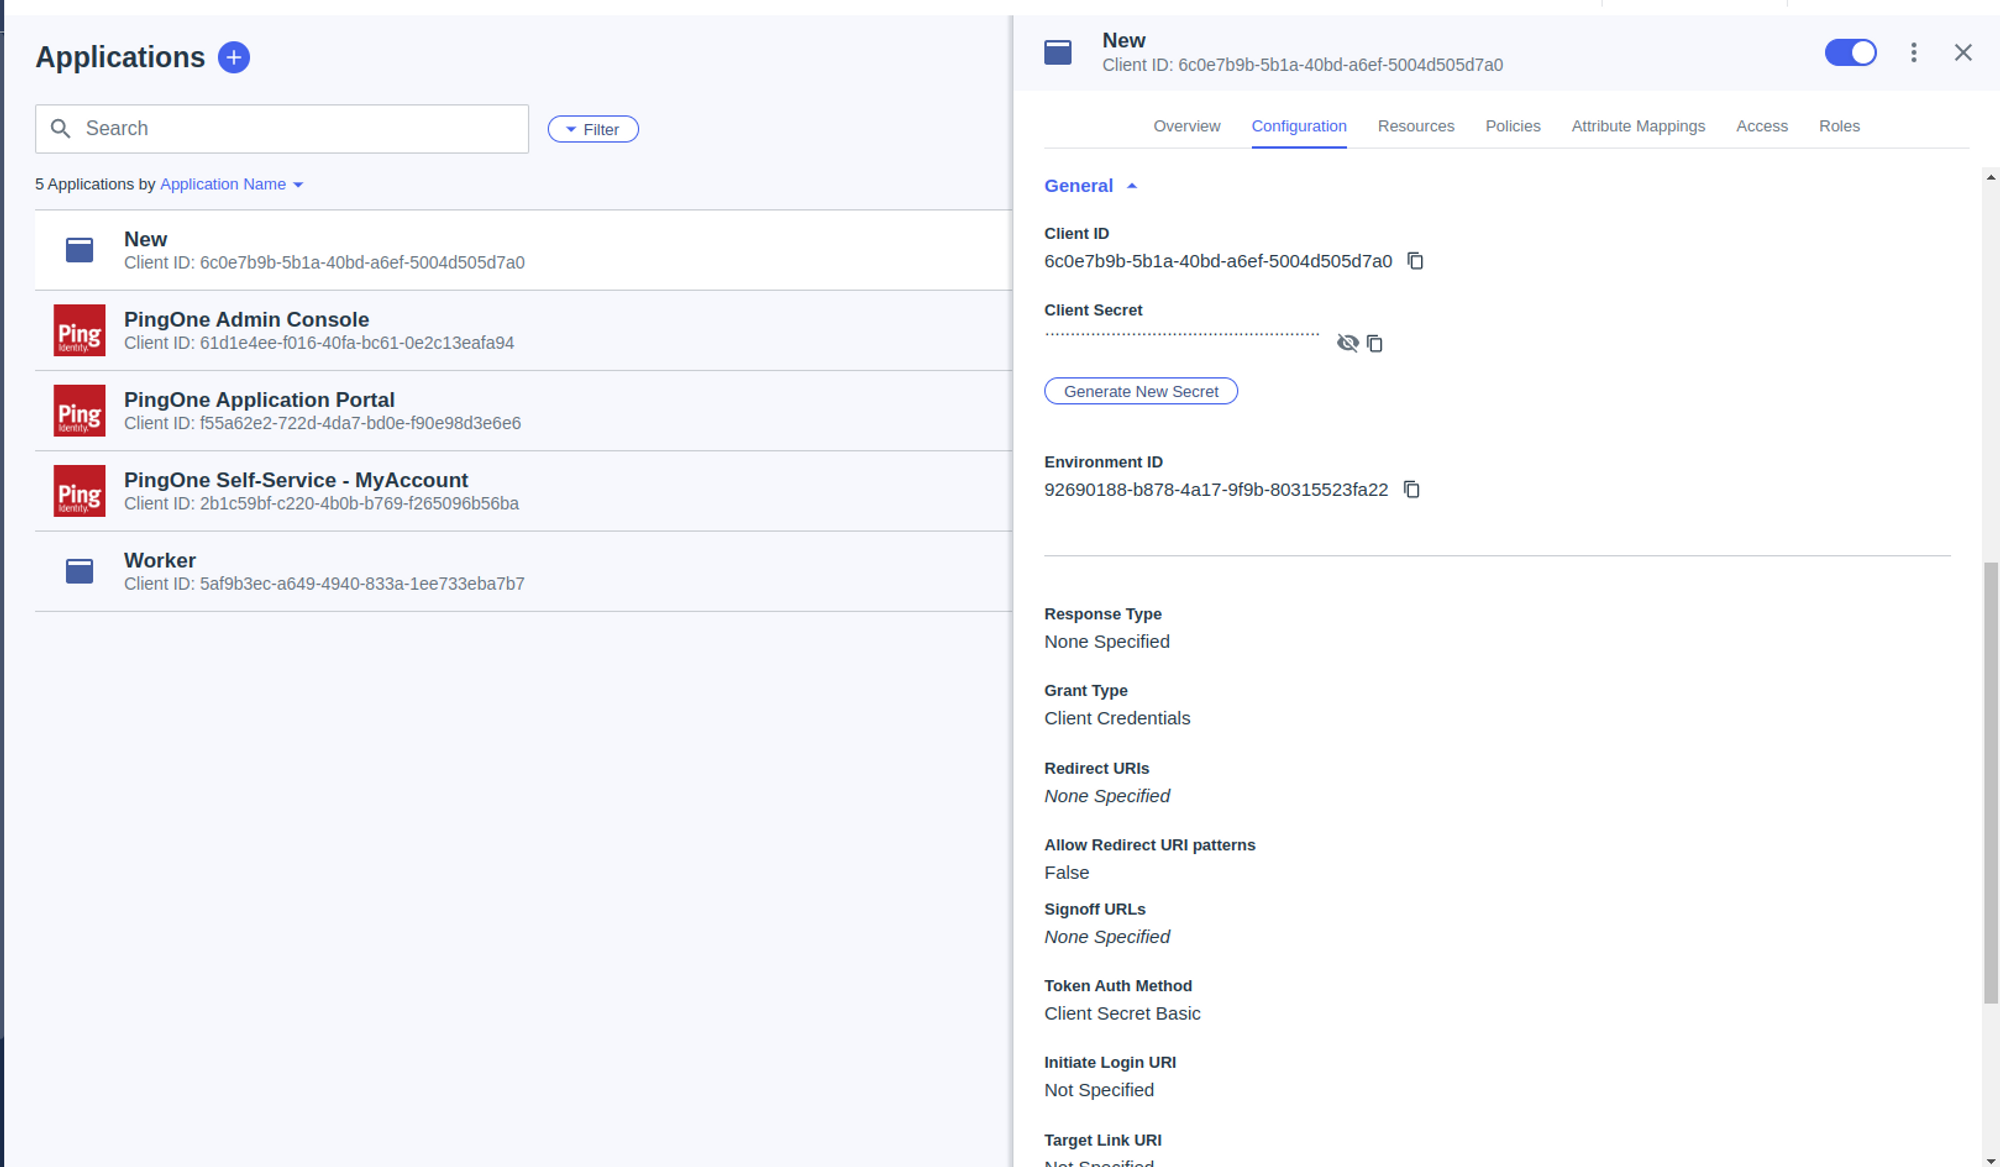Click the PingOne Admin Console Ping logo
The image size is (2000, 1167).
coord(79,331)
